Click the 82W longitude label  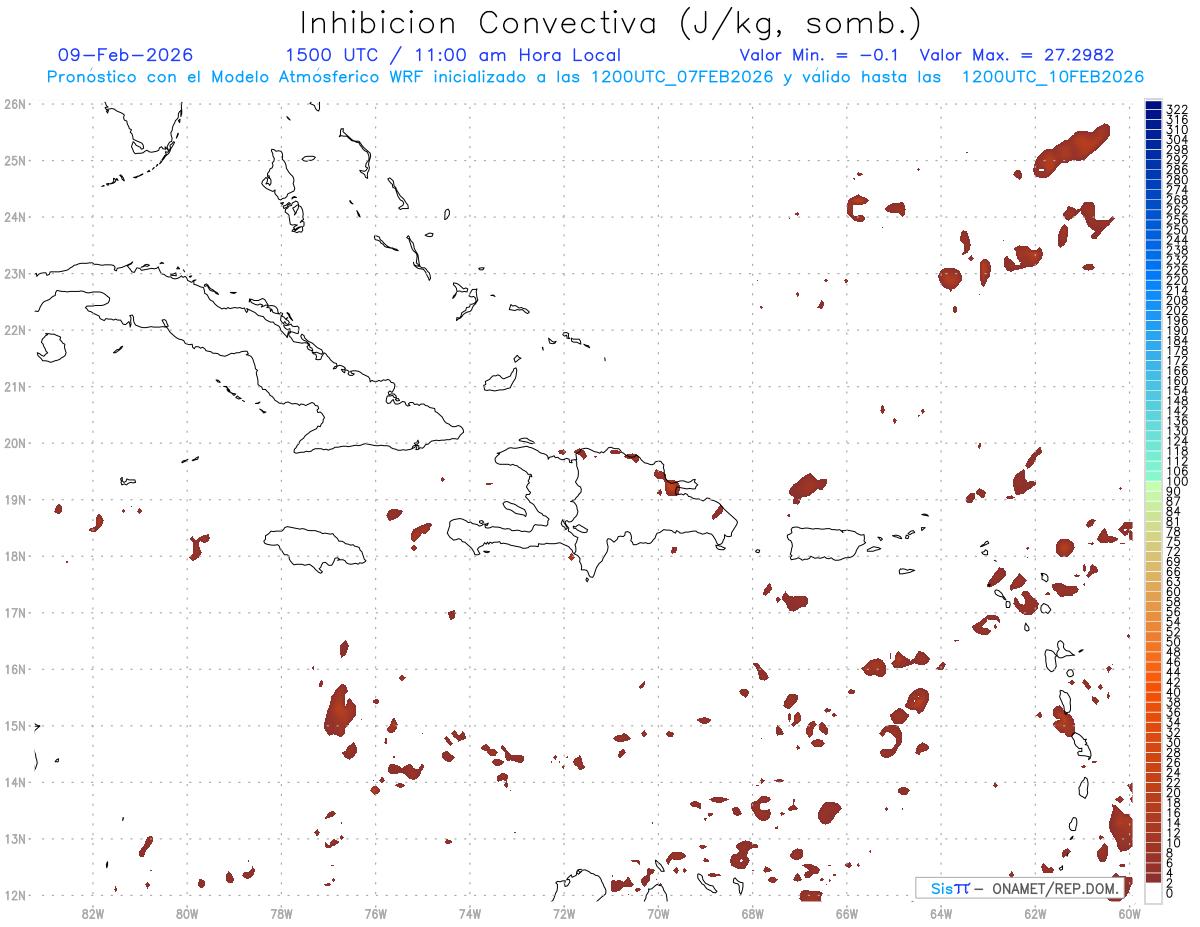93,912
